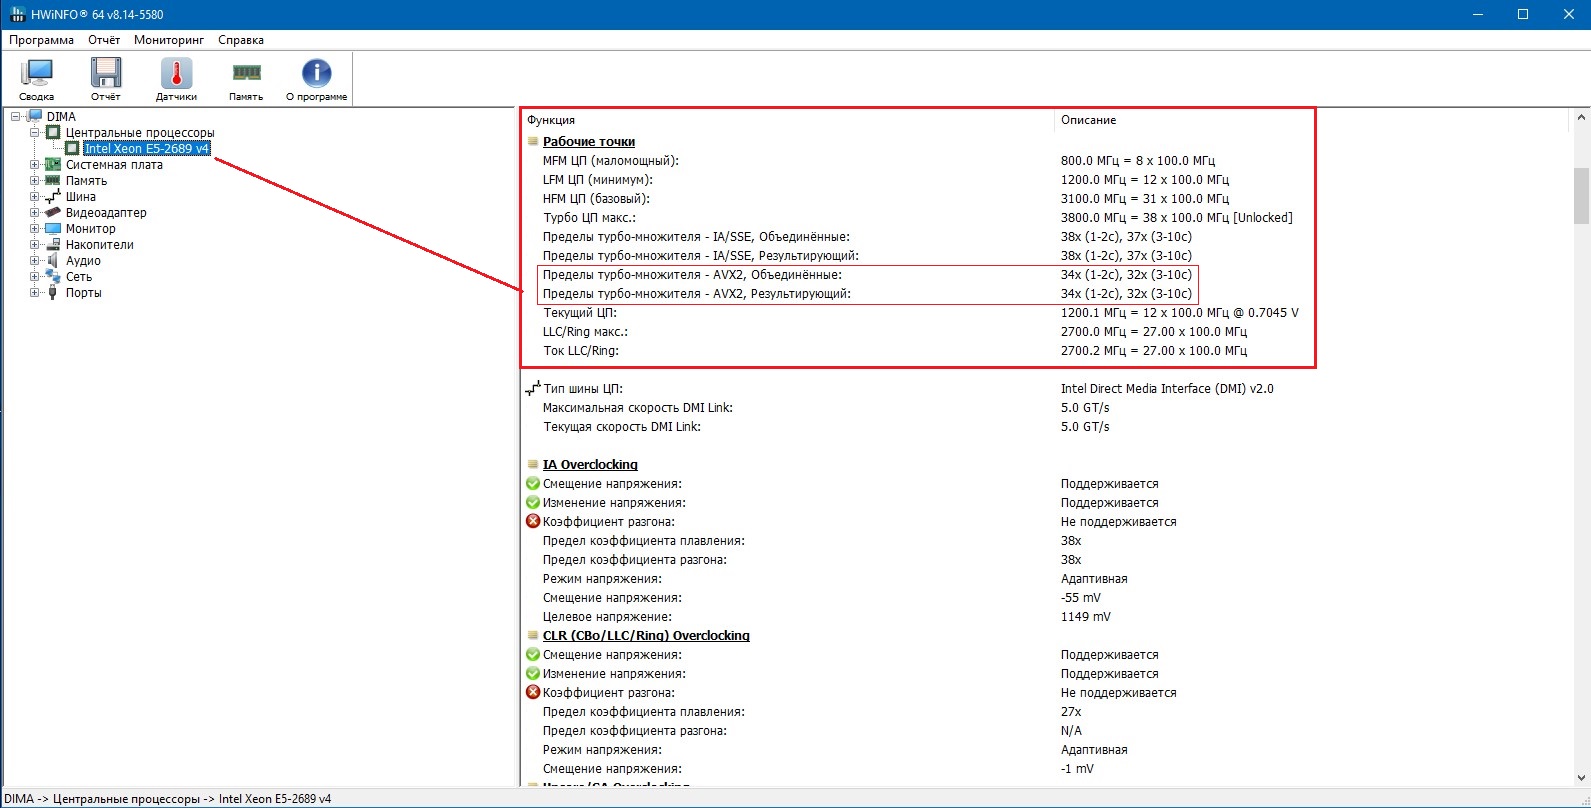Click the CLR Overclocking section icon
1591x808 pixels.
533,636
